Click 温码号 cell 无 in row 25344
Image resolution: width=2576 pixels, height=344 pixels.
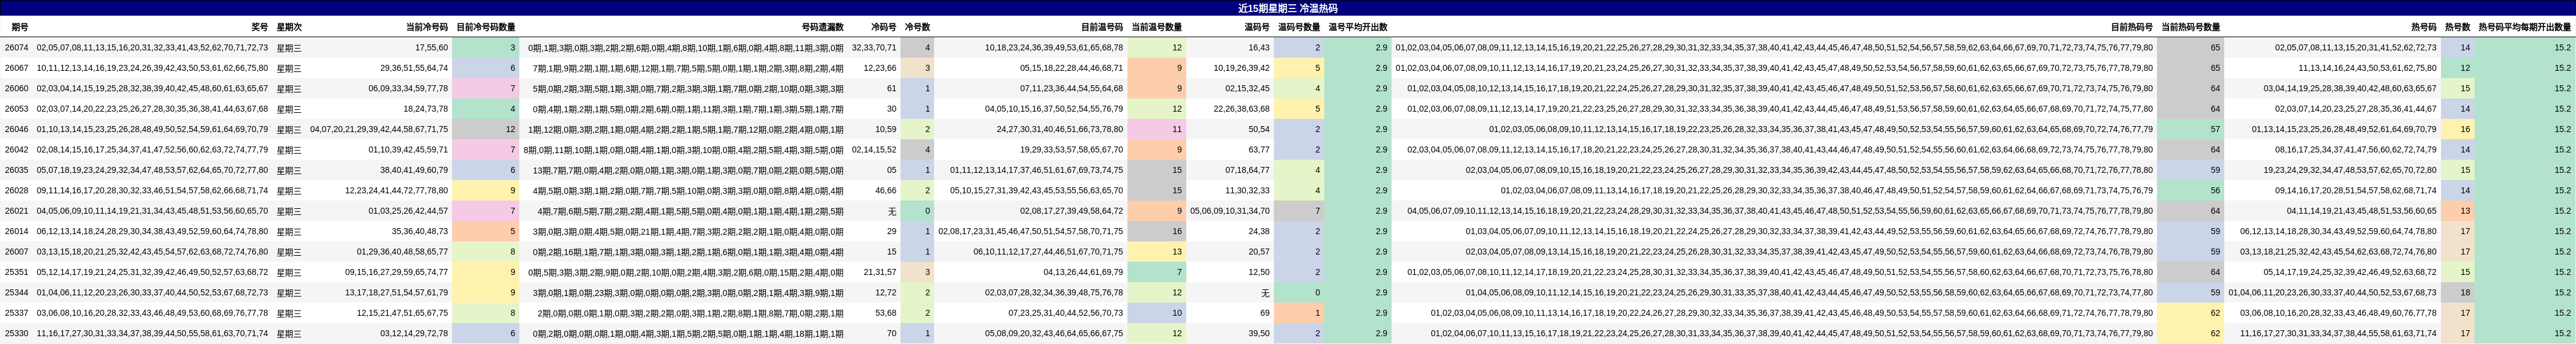pos(1265,293)
